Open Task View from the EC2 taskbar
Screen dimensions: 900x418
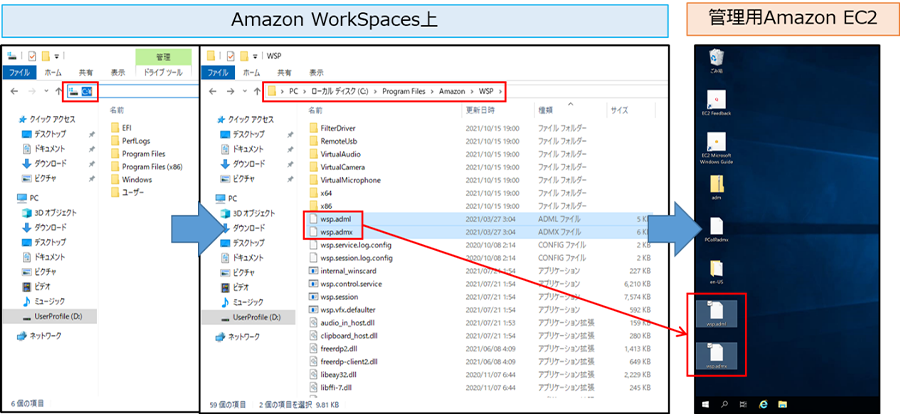(743, 404)
